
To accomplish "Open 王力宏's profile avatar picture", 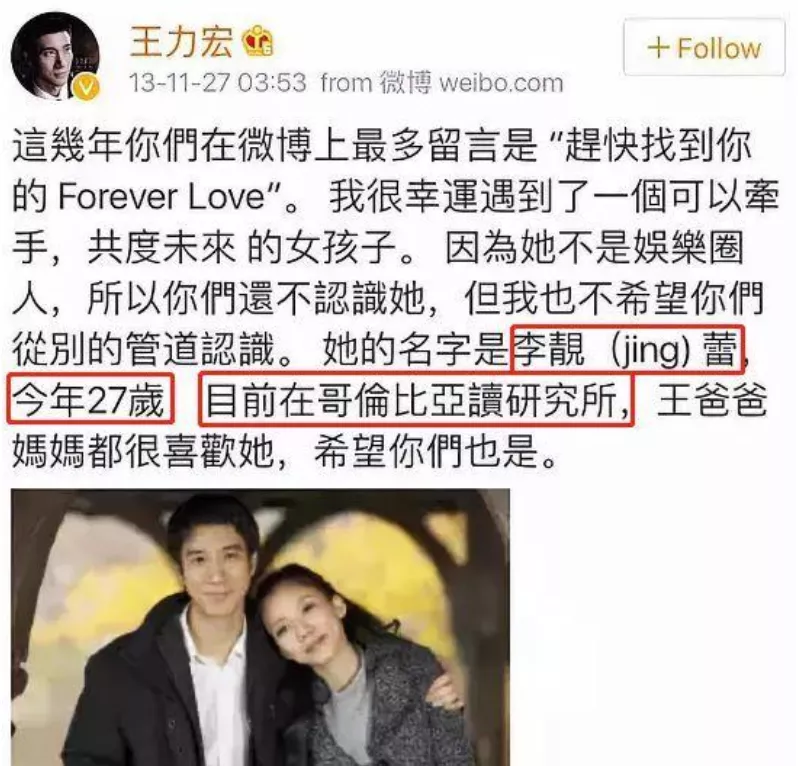I will (55, 56).
